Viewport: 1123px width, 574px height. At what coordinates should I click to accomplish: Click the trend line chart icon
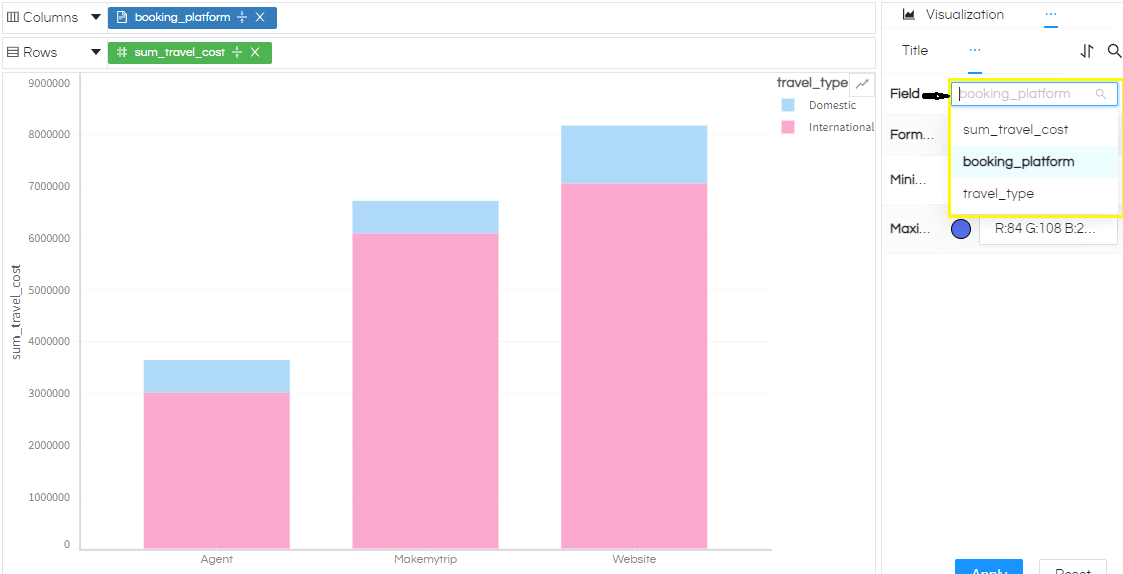click(862, 84)
